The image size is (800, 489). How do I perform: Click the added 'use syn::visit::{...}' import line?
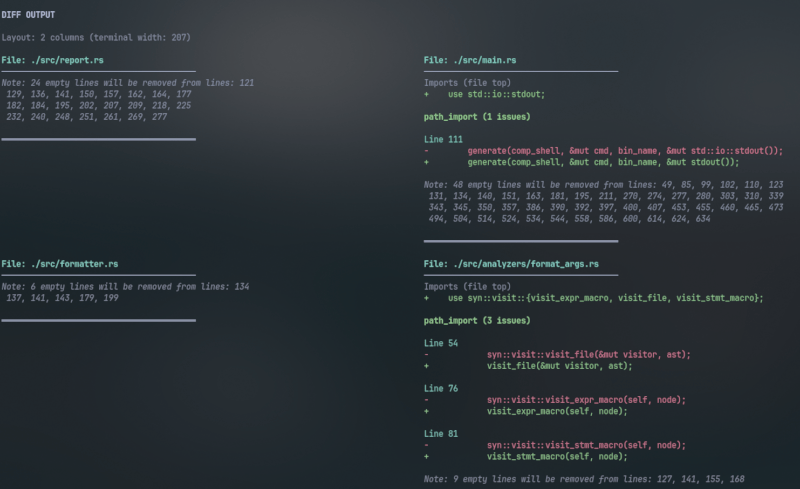pos(605,298)
